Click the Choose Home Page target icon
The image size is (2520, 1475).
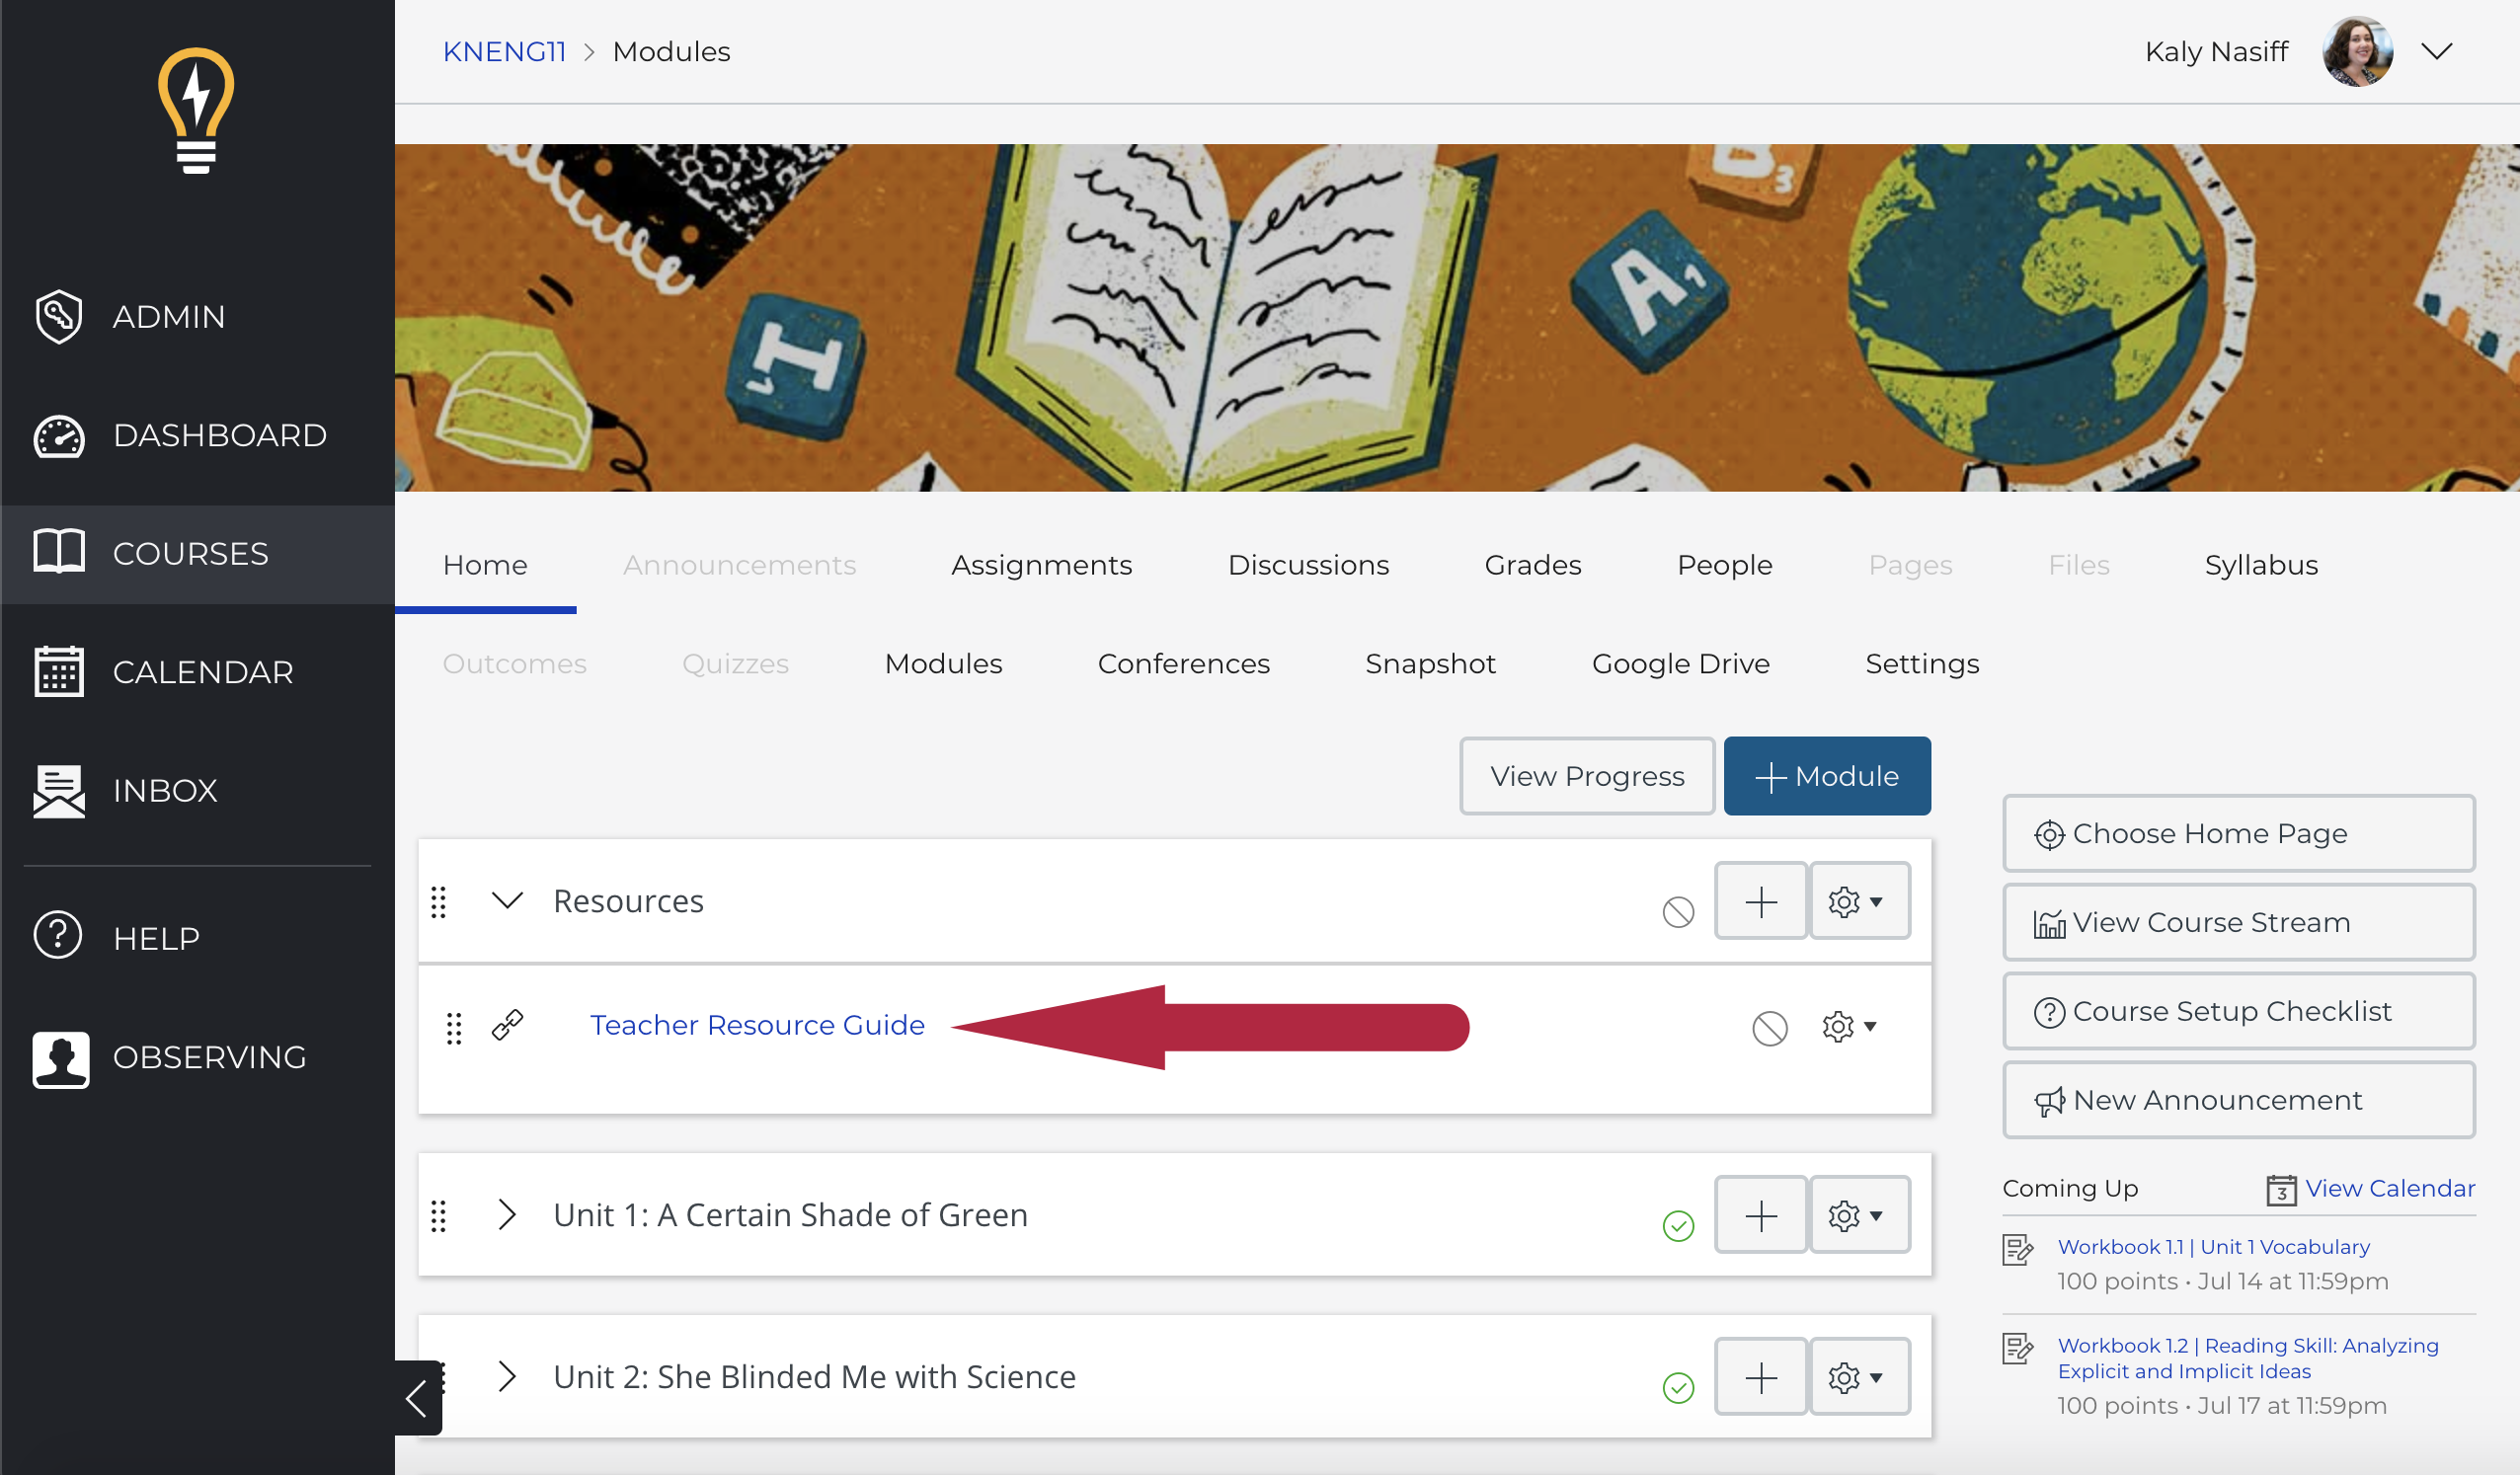2049,834
